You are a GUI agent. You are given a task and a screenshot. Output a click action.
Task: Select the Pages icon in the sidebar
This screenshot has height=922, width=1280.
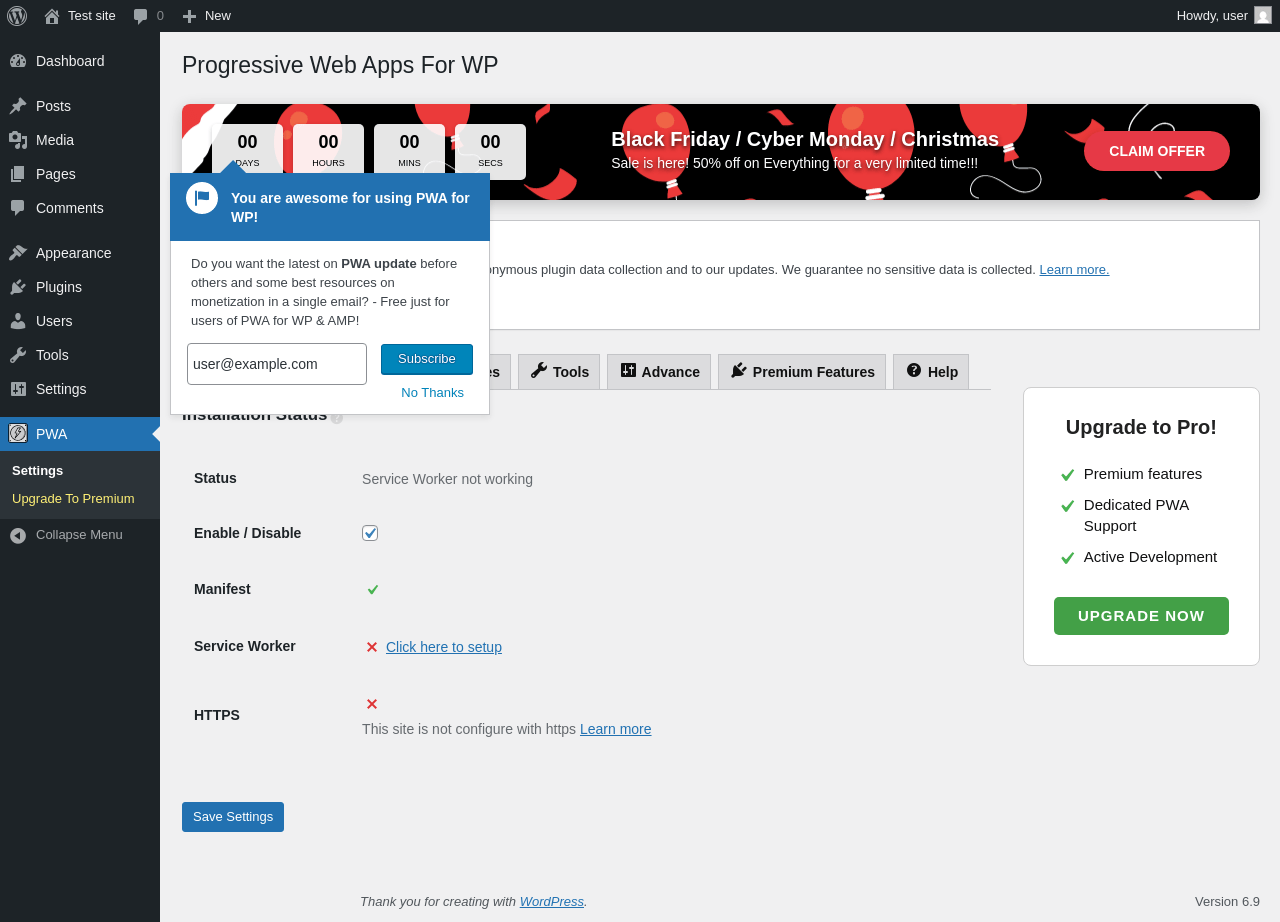tap(18, 174)
